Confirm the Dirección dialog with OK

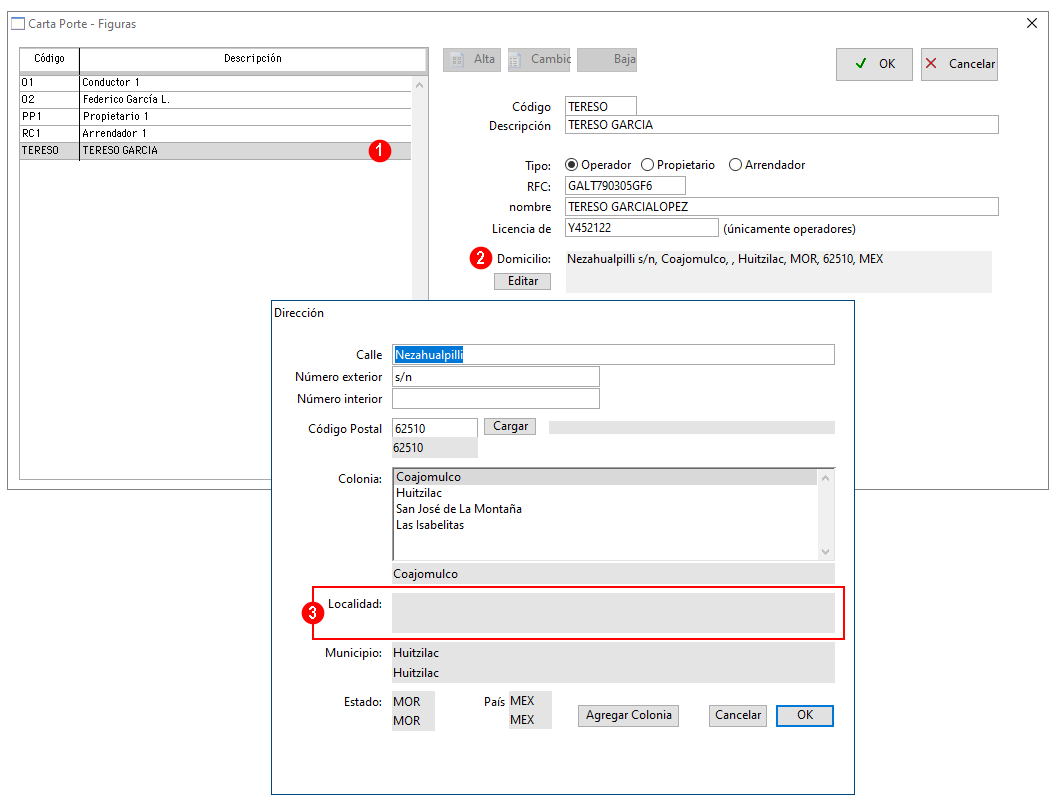(x=805, y=716)
